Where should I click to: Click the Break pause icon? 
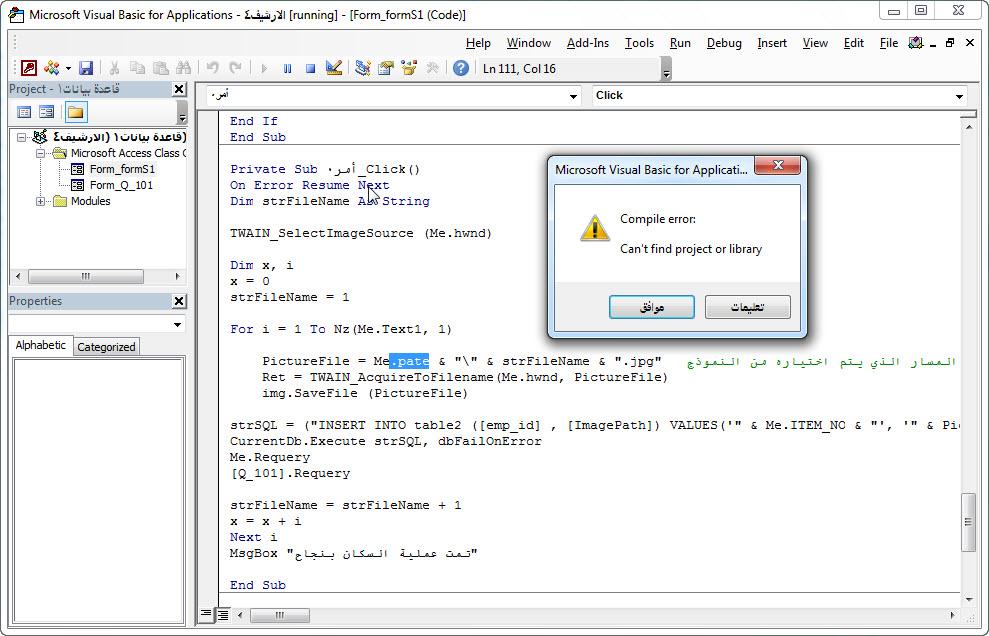click(287, 68)
